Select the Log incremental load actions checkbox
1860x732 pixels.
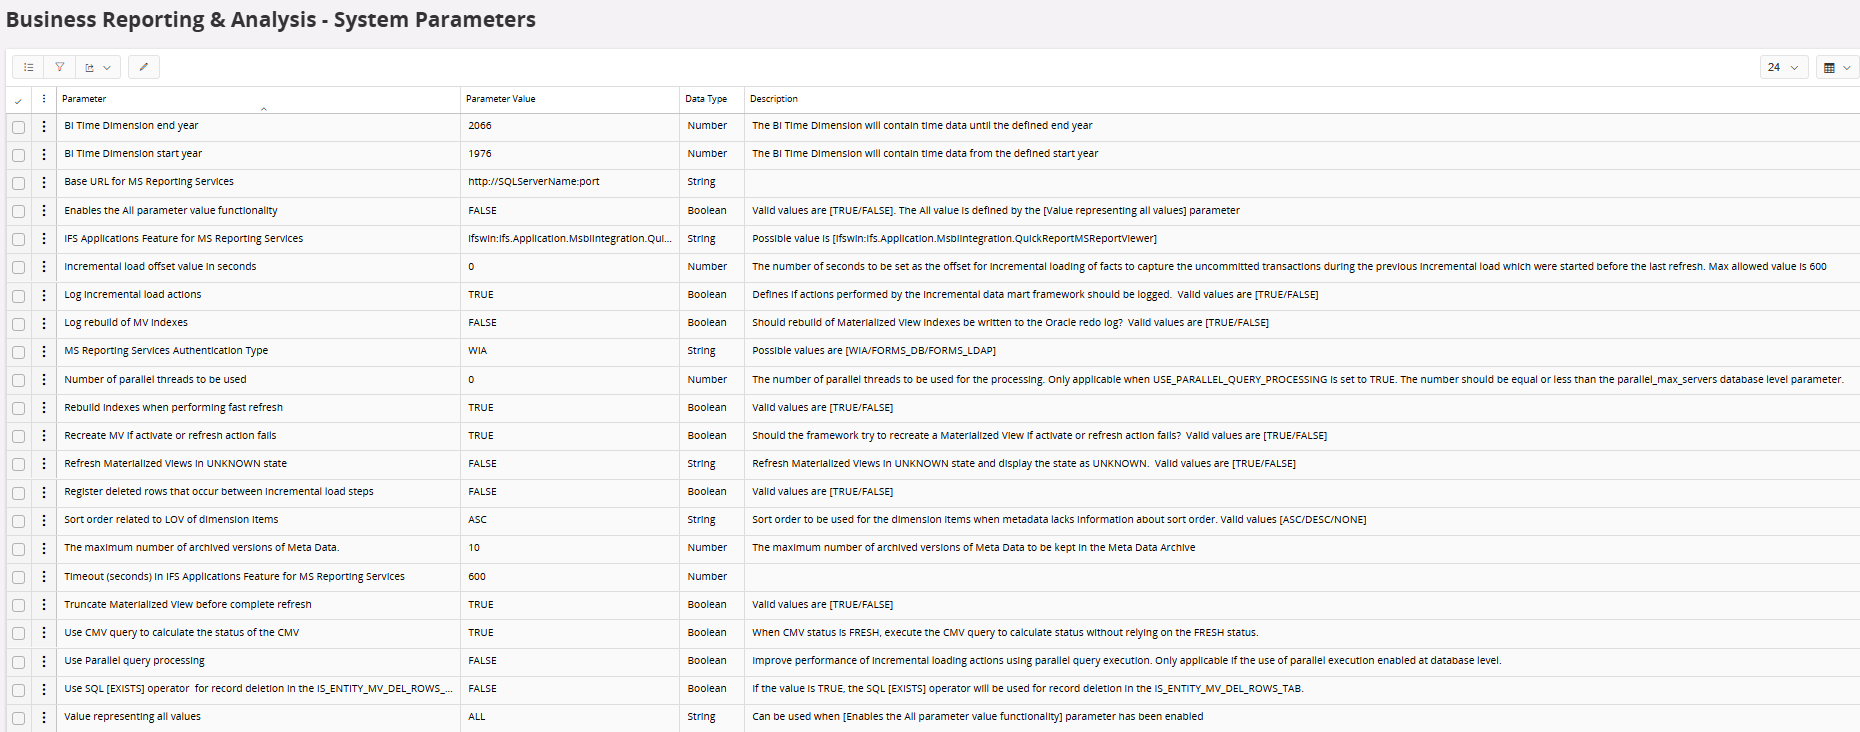click(x=18, y=296)
